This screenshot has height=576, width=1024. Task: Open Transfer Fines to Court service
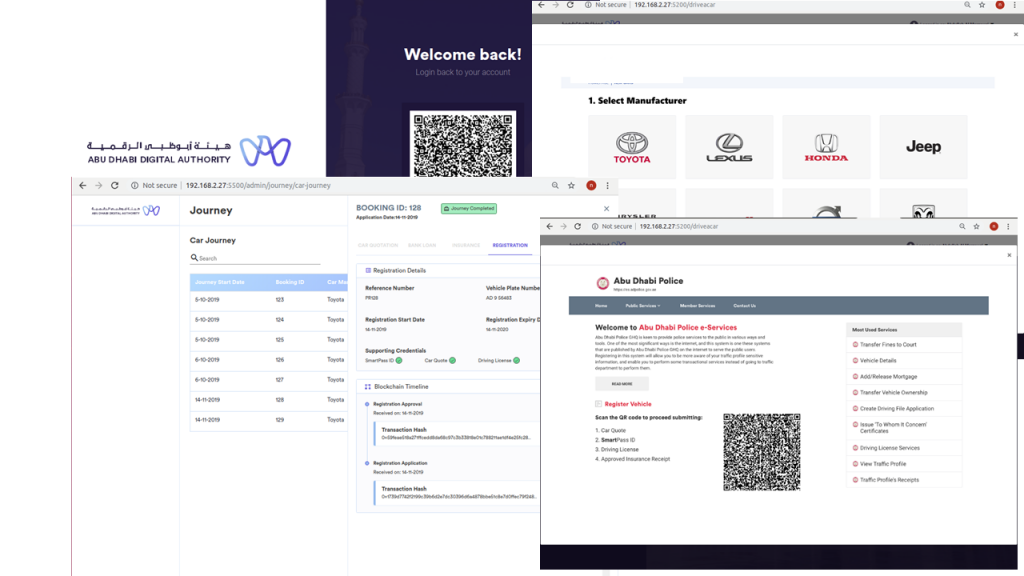tap(888, 345)
